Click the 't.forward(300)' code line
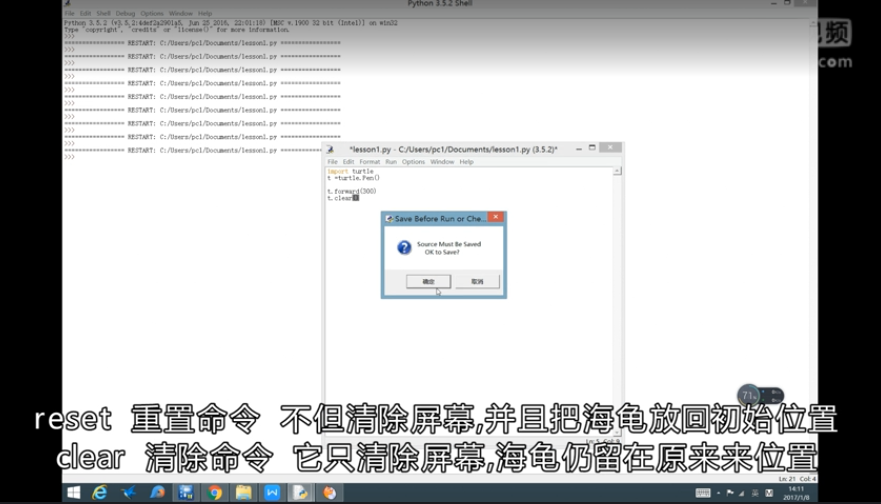This screenshot has height=504, width=881. (x=352, y=192)
